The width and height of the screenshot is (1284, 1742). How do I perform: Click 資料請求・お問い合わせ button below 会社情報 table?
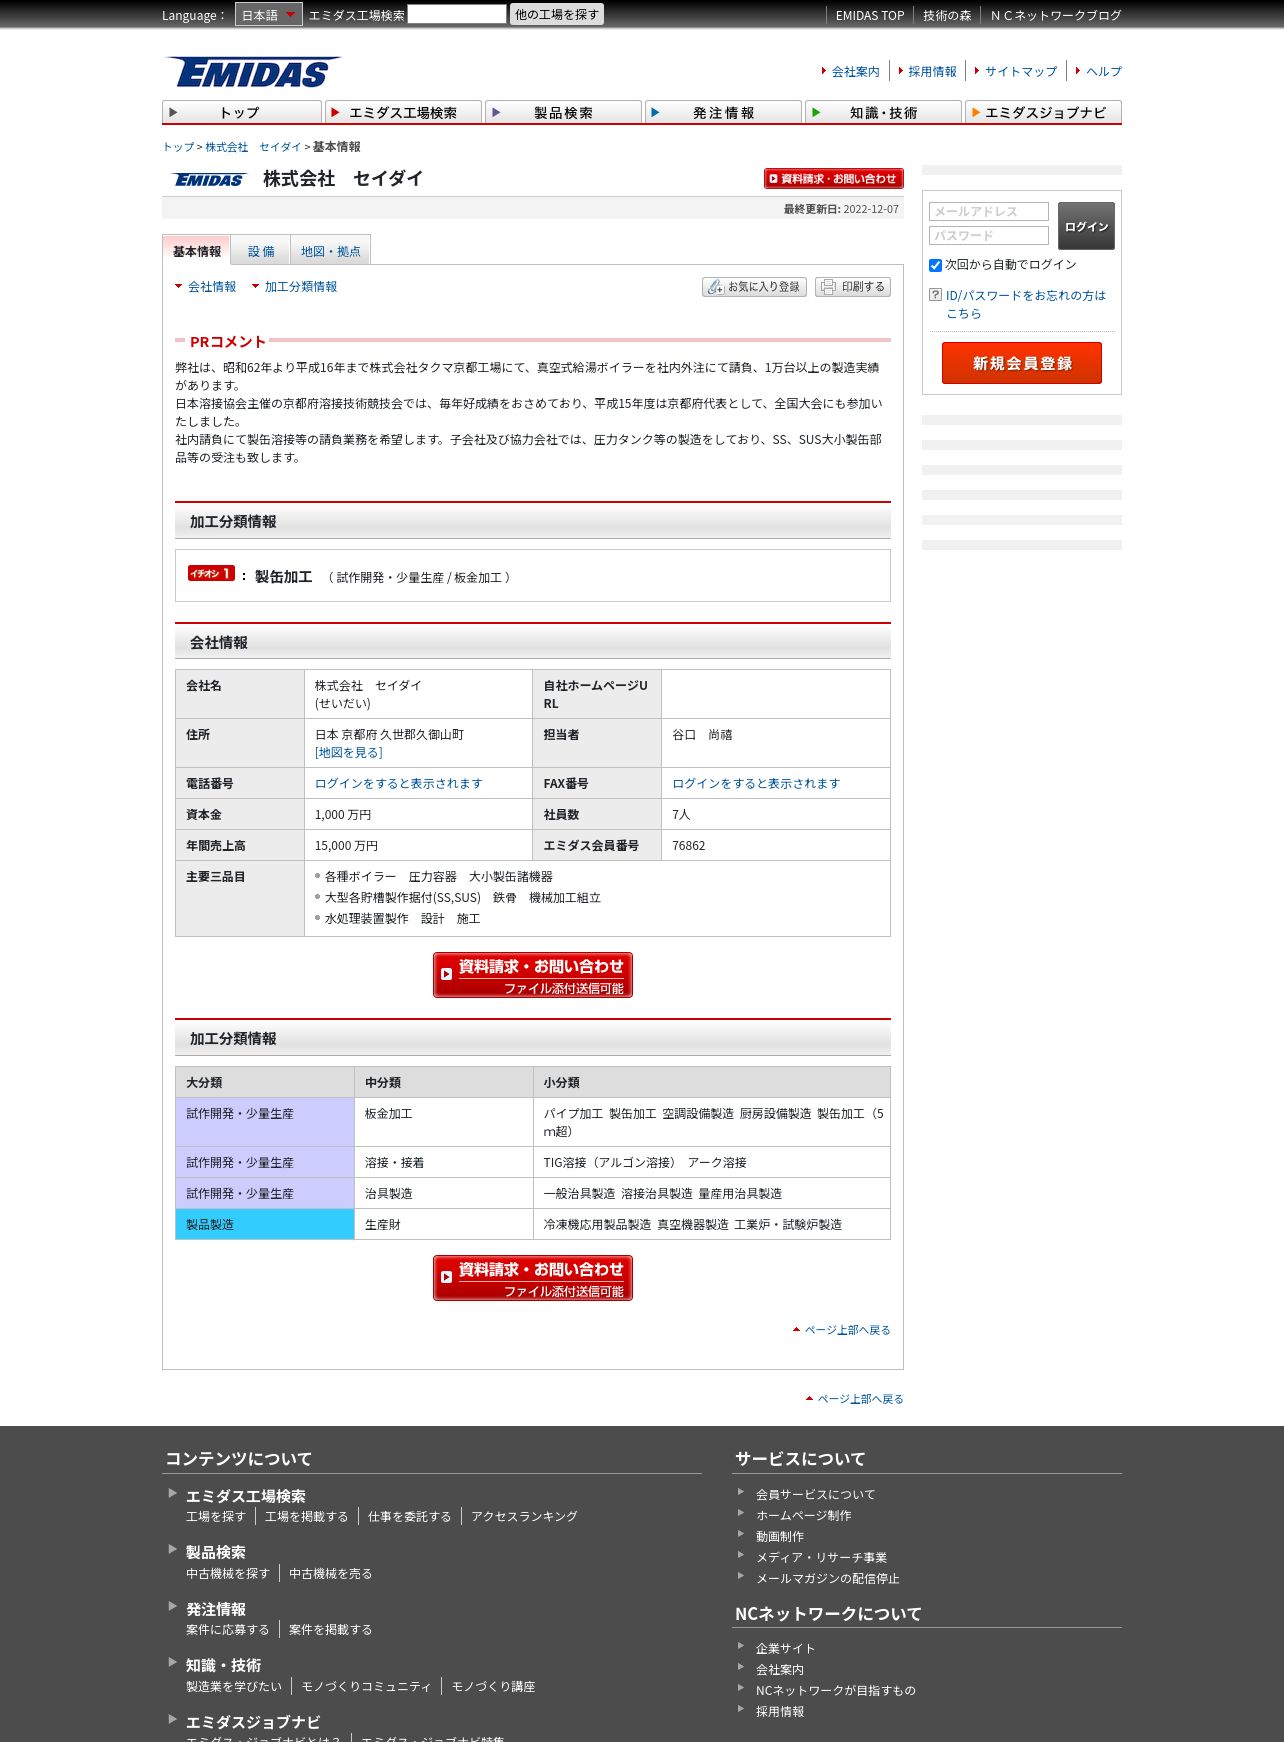pyautogui.click(x=533, y=975)
